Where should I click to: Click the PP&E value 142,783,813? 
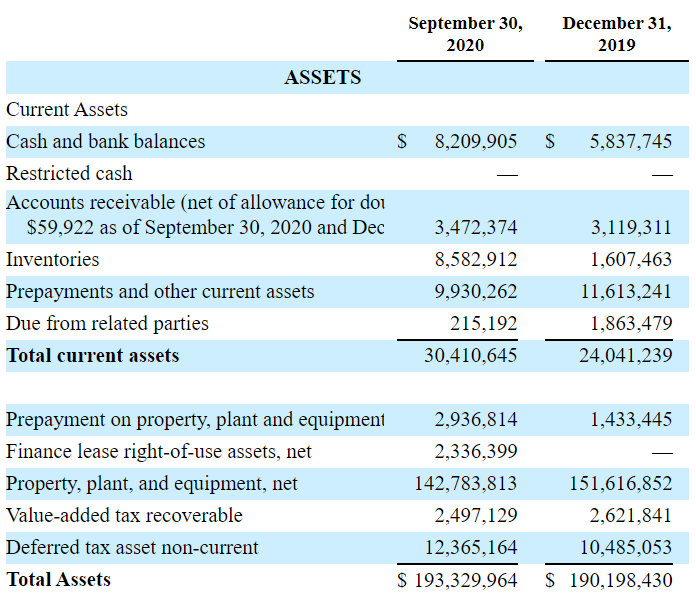click(466, 483)
